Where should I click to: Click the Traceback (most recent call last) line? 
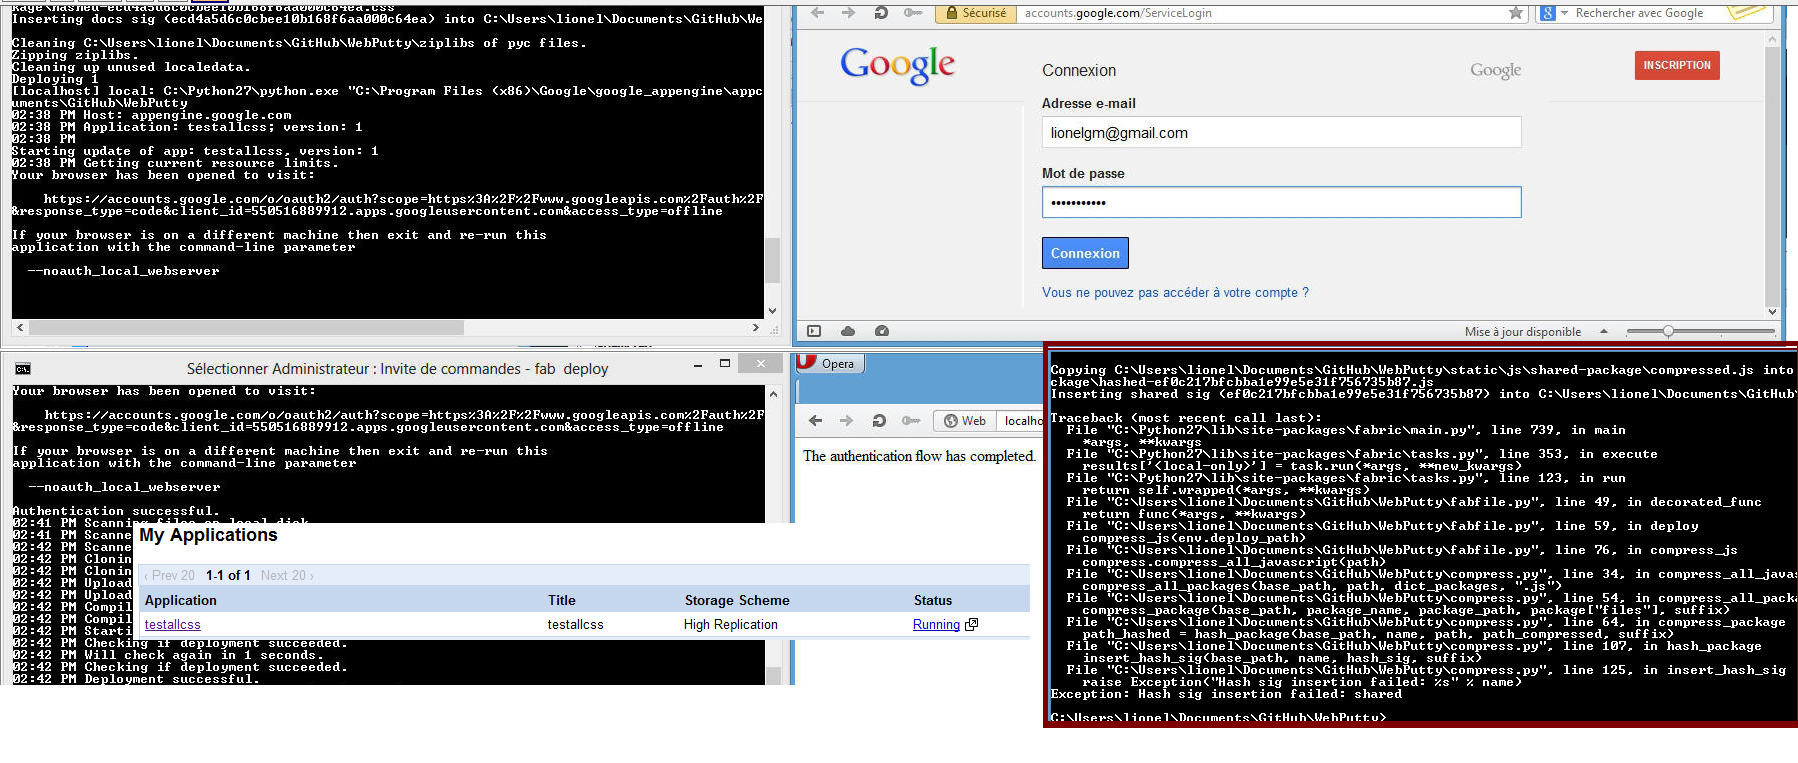coord(1186,418)
